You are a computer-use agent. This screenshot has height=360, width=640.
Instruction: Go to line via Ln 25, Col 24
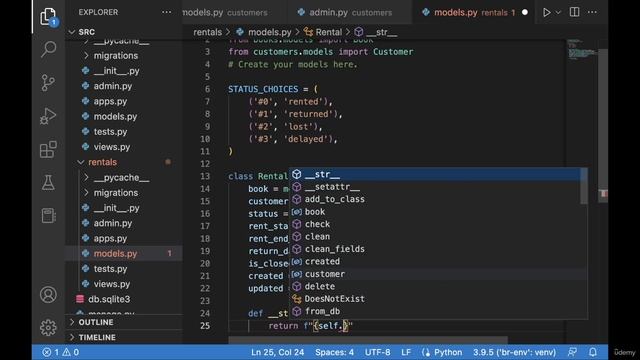click(278, 352)
